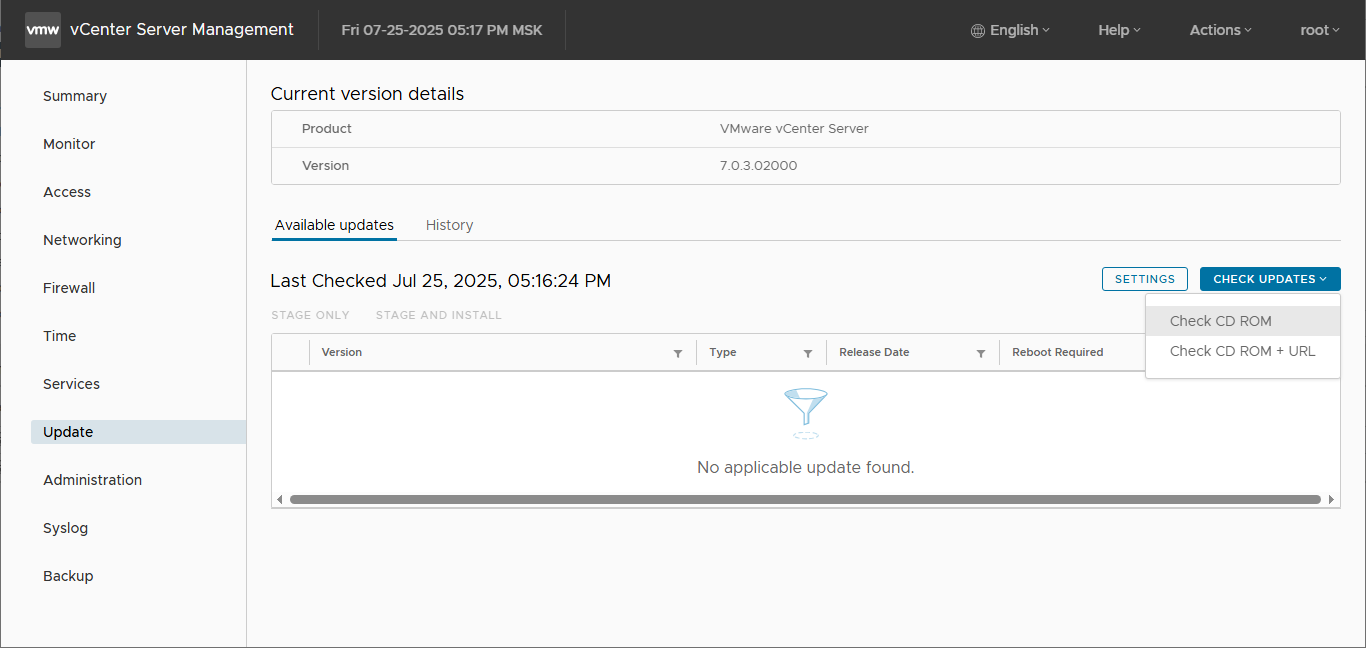Toggle the Check Updates dropdown button
The image size is (1366, 649).
point(1270,279)
